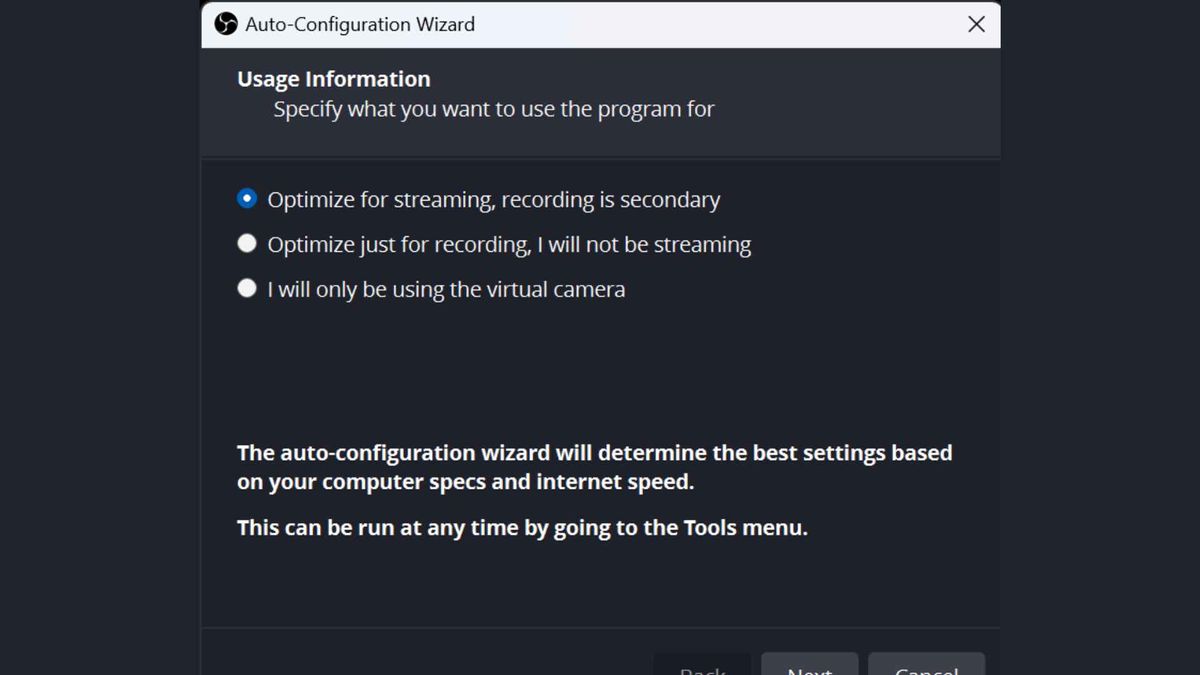Select 'I will only be using the virtual camera'
This screenshot has width=1200, height=675.
pos(246,288)
